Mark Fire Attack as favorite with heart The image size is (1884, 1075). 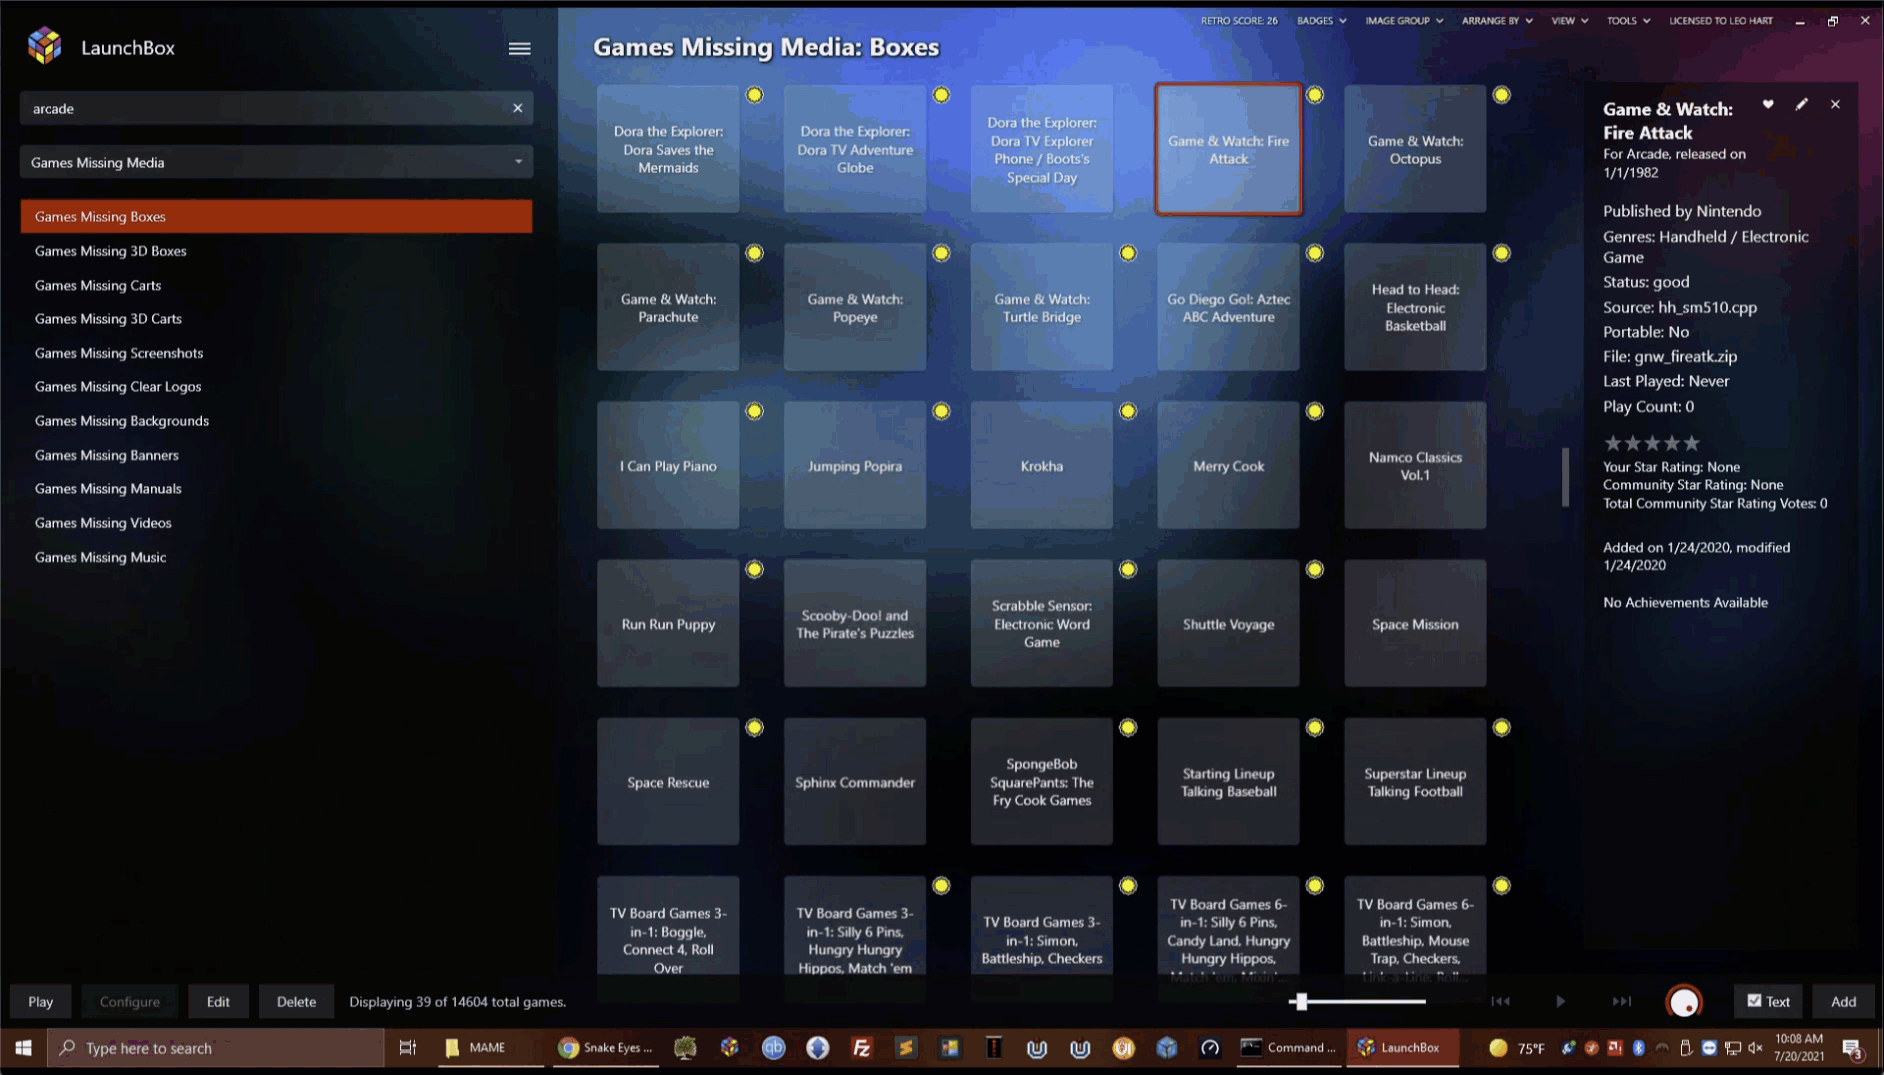pyautogui.click(x=1768, y=104)
